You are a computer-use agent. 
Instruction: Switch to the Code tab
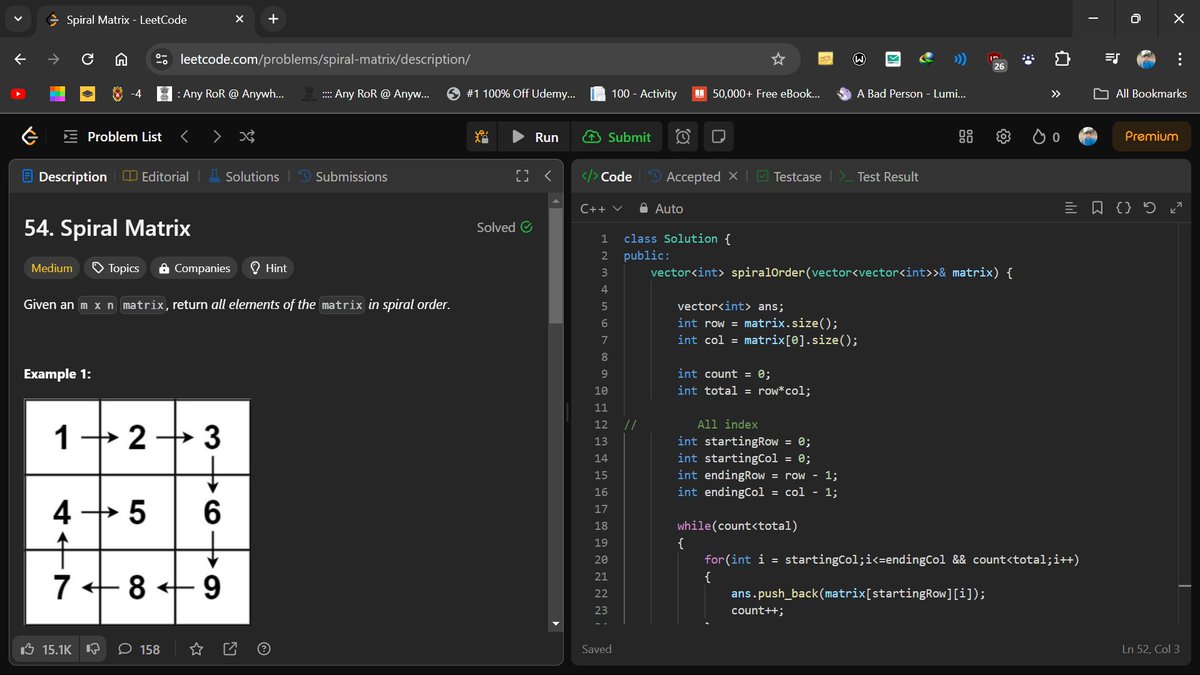(606, 176)
